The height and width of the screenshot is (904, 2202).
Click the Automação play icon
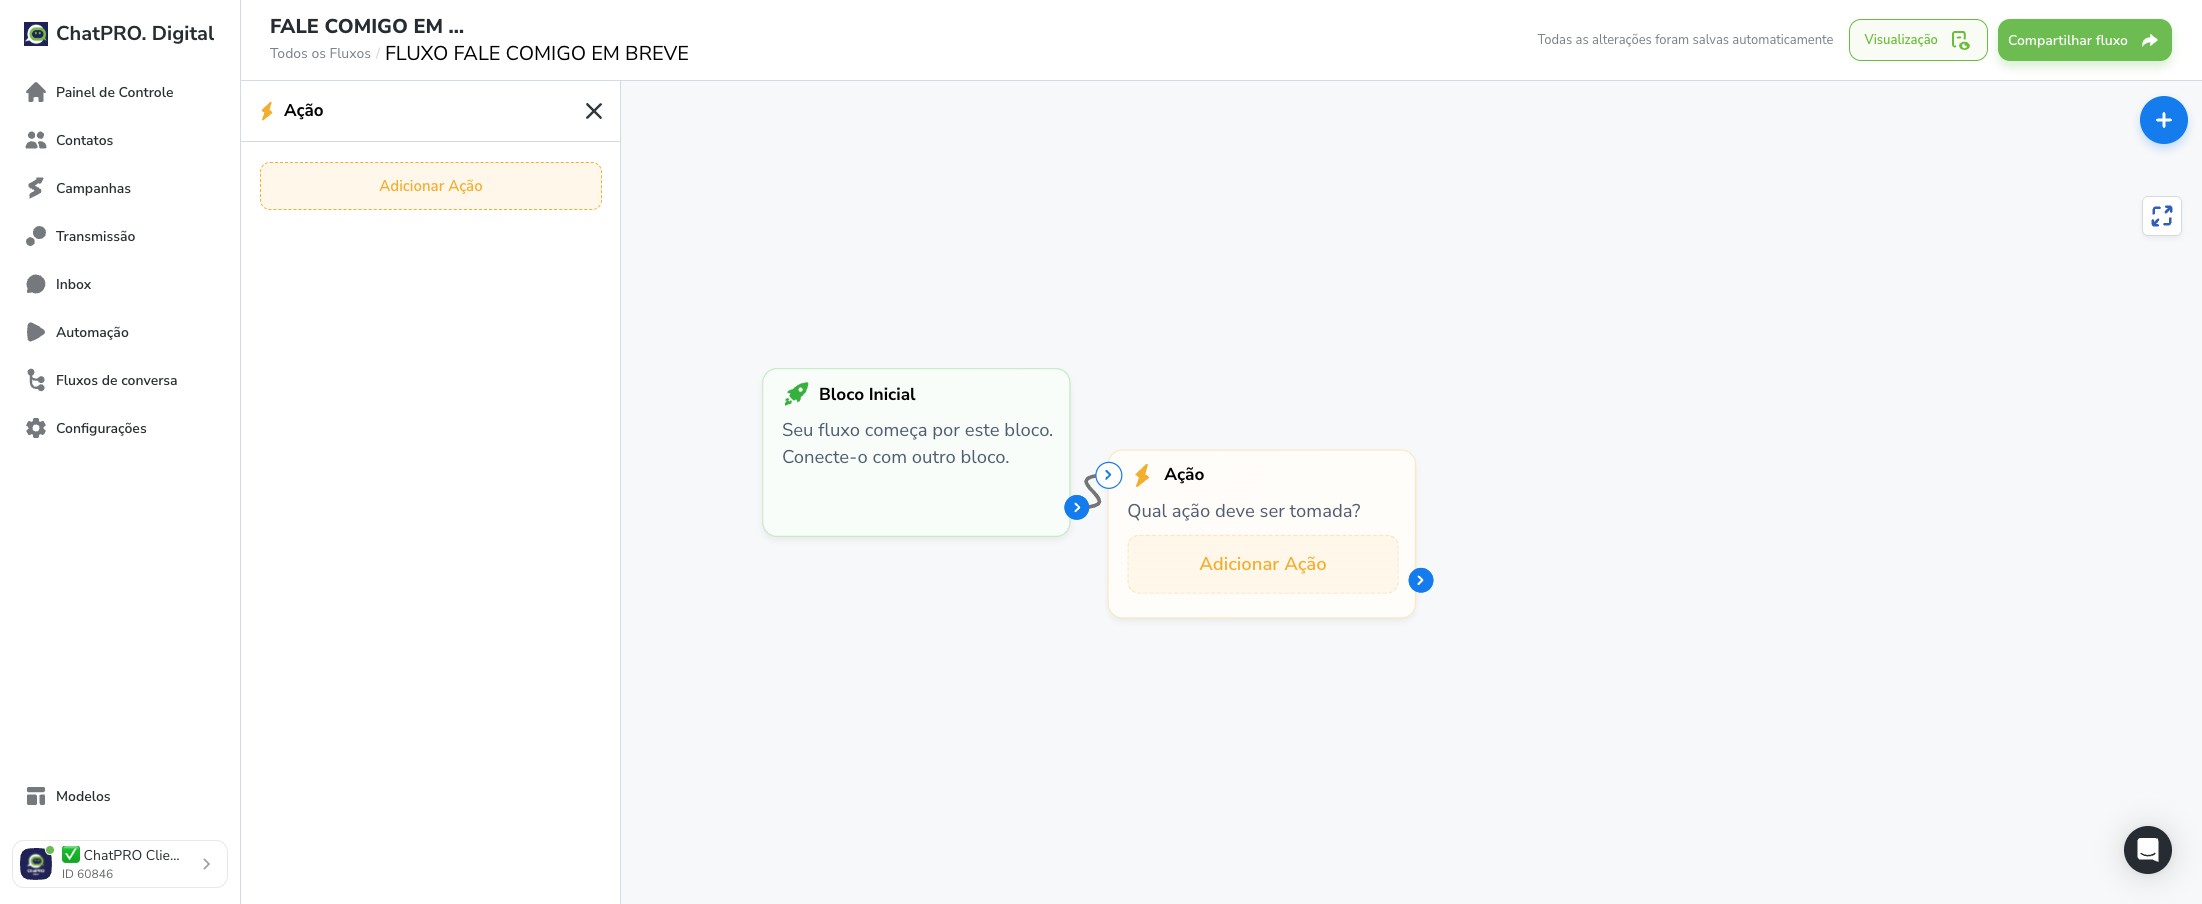(x=36, y=332)
